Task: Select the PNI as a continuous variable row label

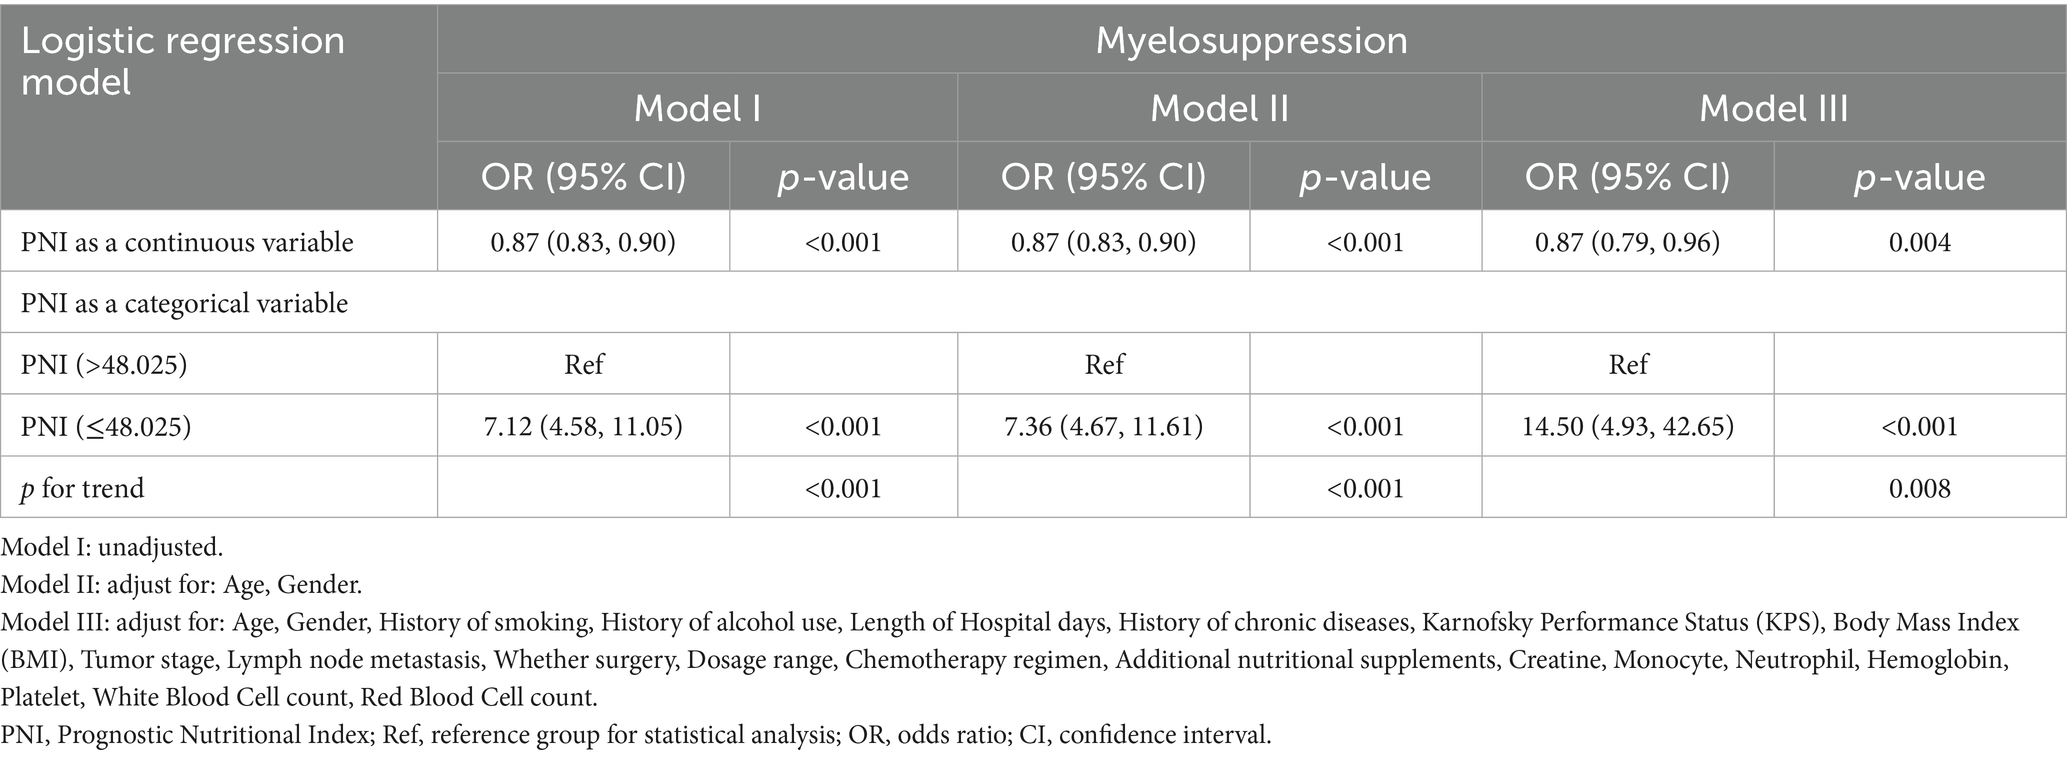Action: pyautogui.click(x=187, y=242)
